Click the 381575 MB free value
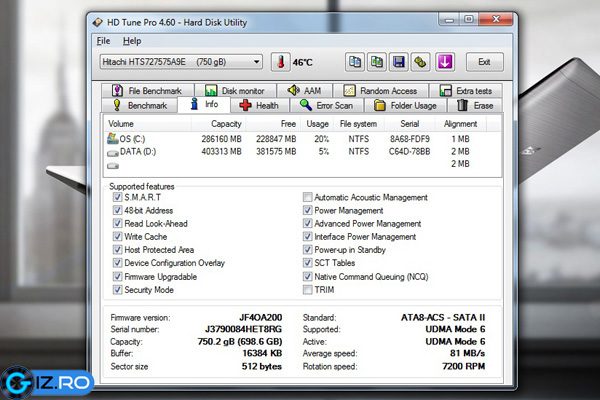 [276, 152]
